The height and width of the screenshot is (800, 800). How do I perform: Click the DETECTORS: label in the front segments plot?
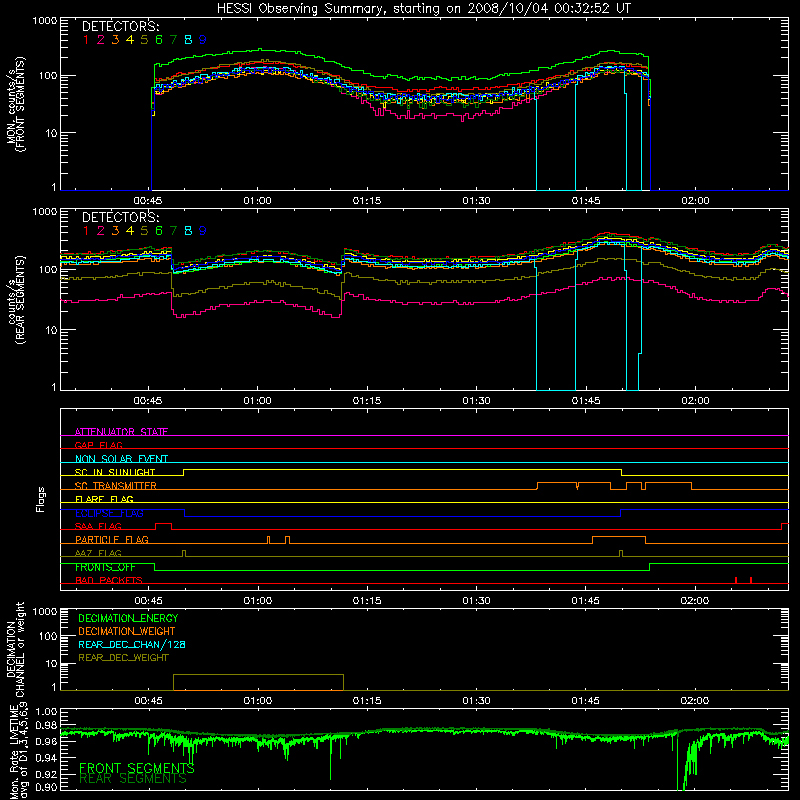point(120,27)
